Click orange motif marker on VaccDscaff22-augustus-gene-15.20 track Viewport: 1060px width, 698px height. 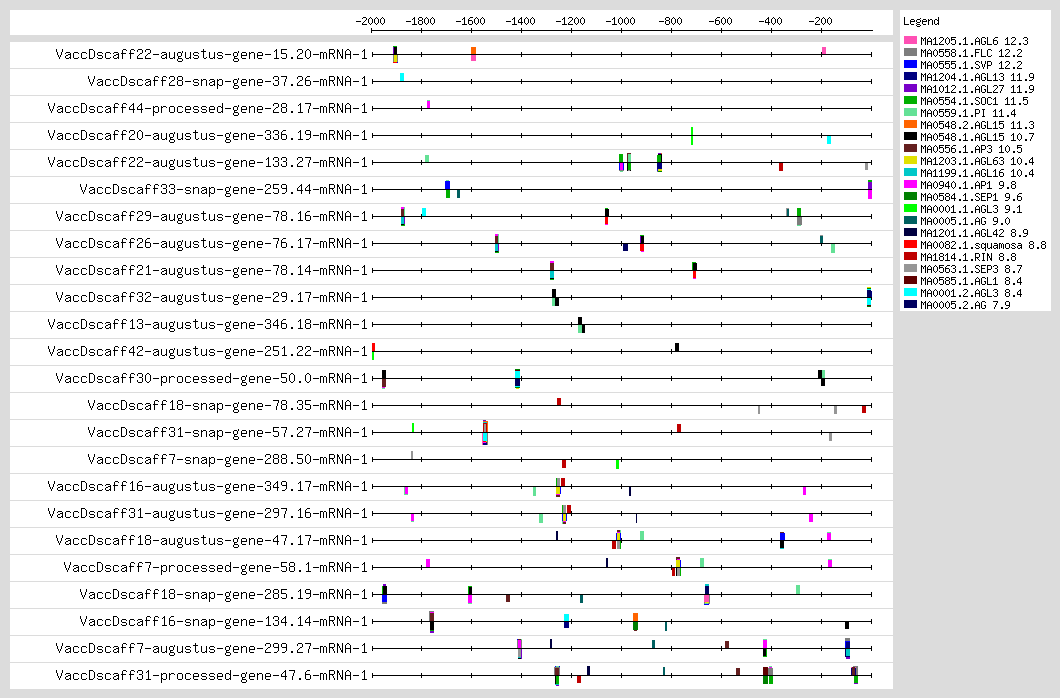pos(473,54)
